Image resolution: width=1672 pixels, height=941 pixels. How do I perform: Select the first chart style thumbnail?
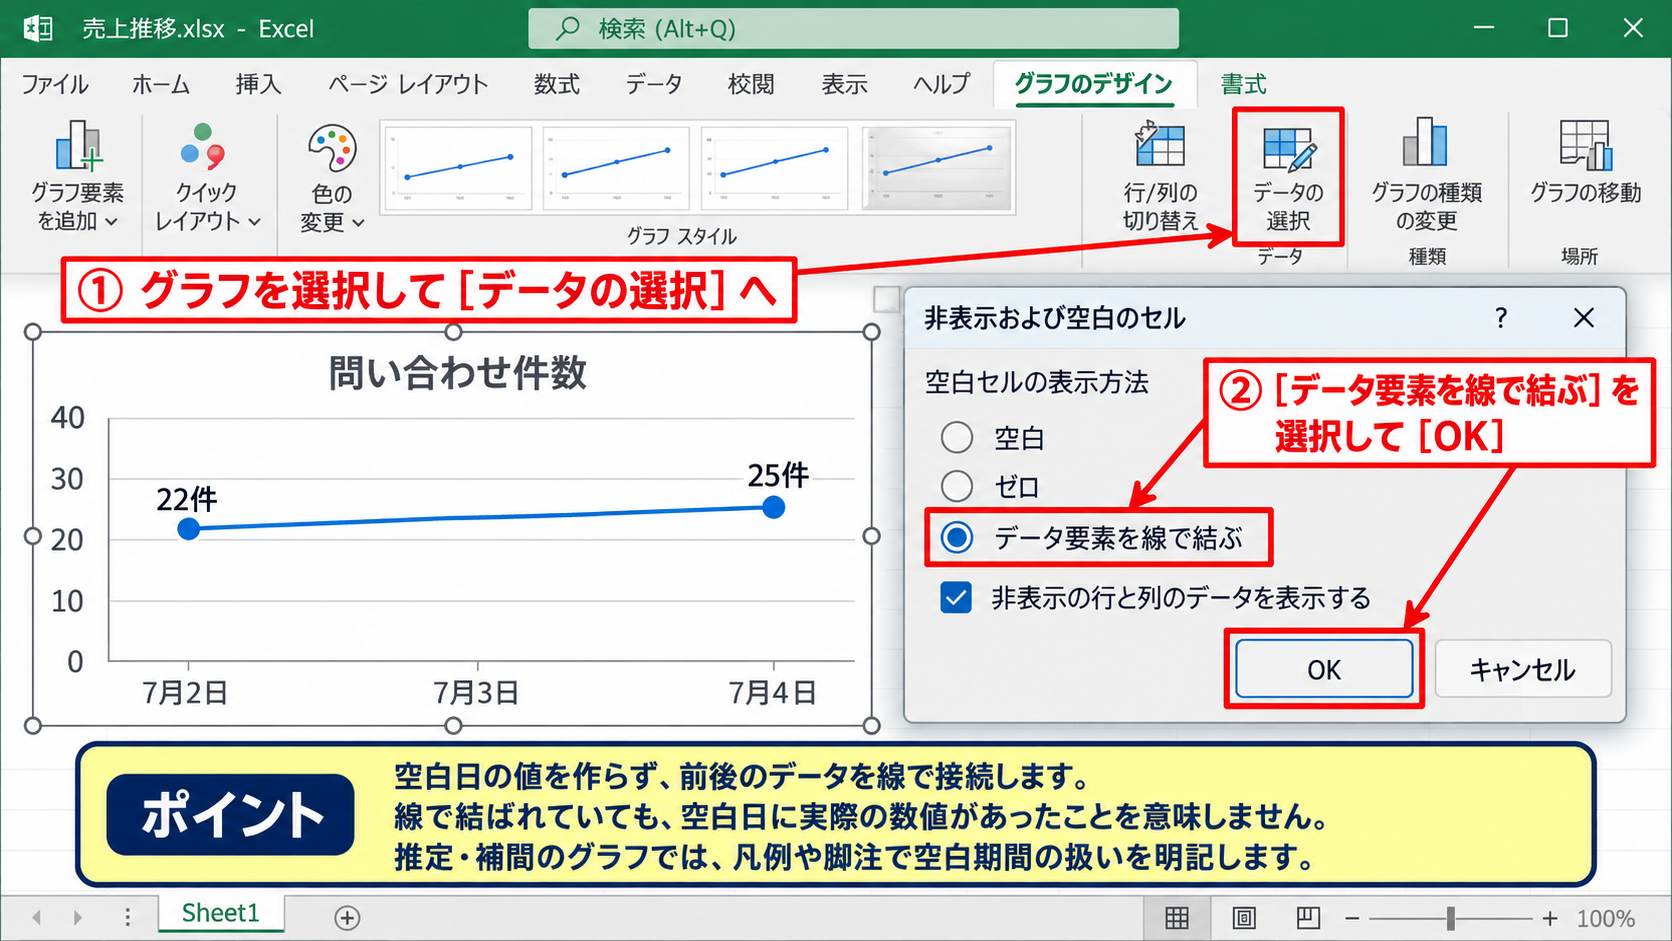point(457,168)
